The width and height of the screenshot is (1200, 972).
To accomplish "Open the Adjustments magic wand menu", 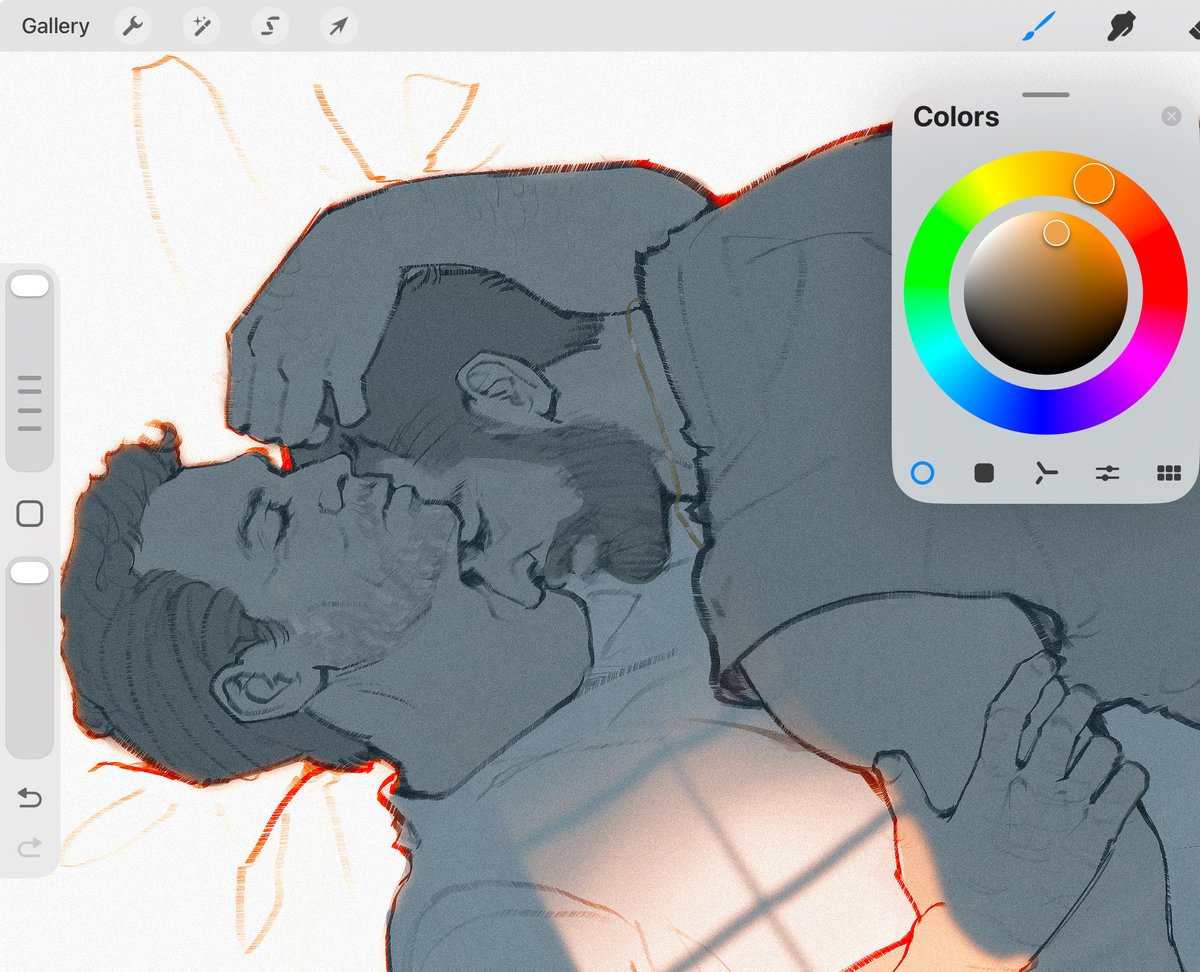I will (201, 26).
